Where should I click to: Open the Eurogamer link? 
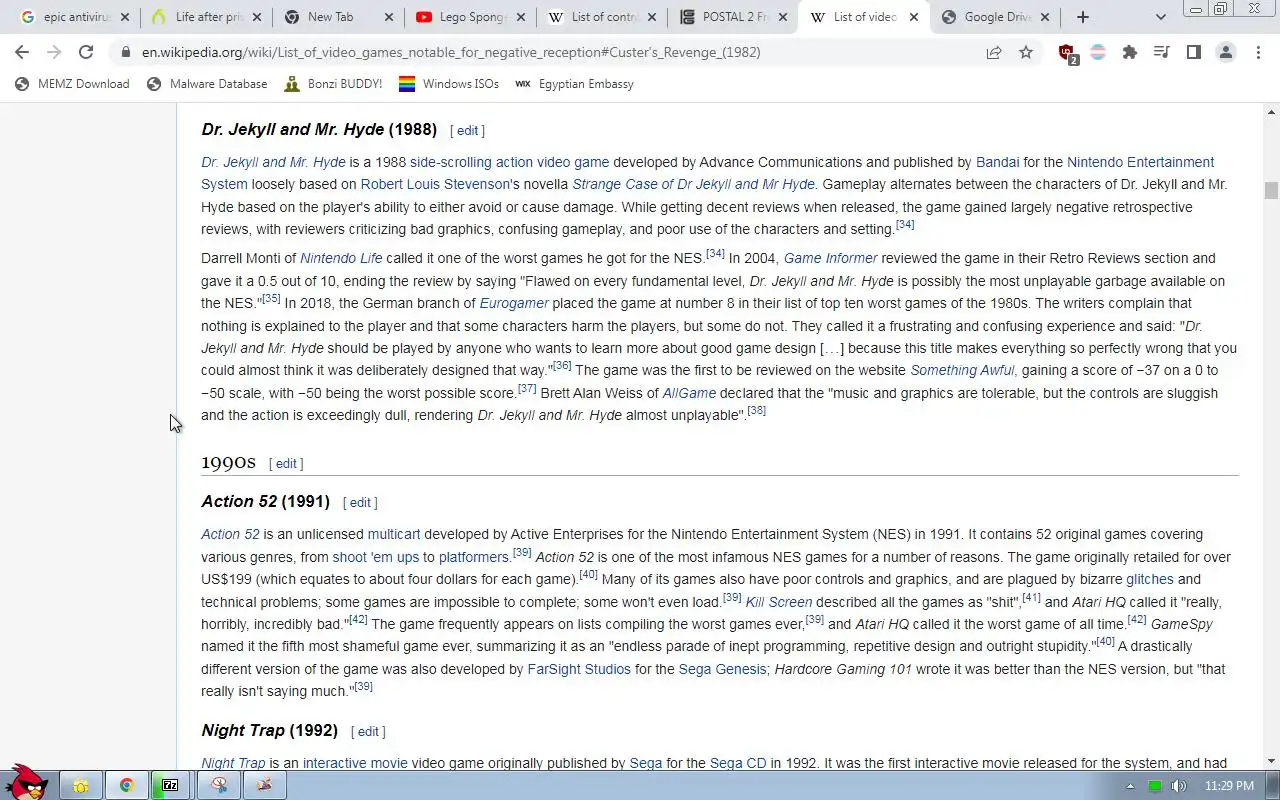click(x=514, y=303)
